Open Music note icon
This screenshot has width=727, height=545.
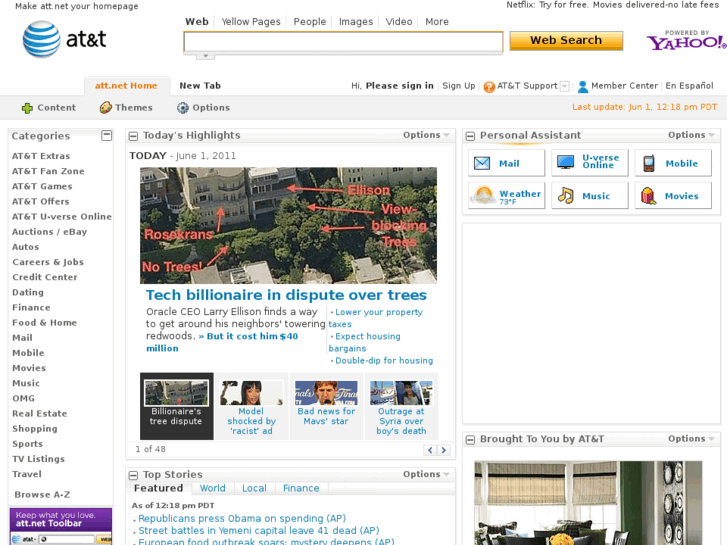pos(566,195)
